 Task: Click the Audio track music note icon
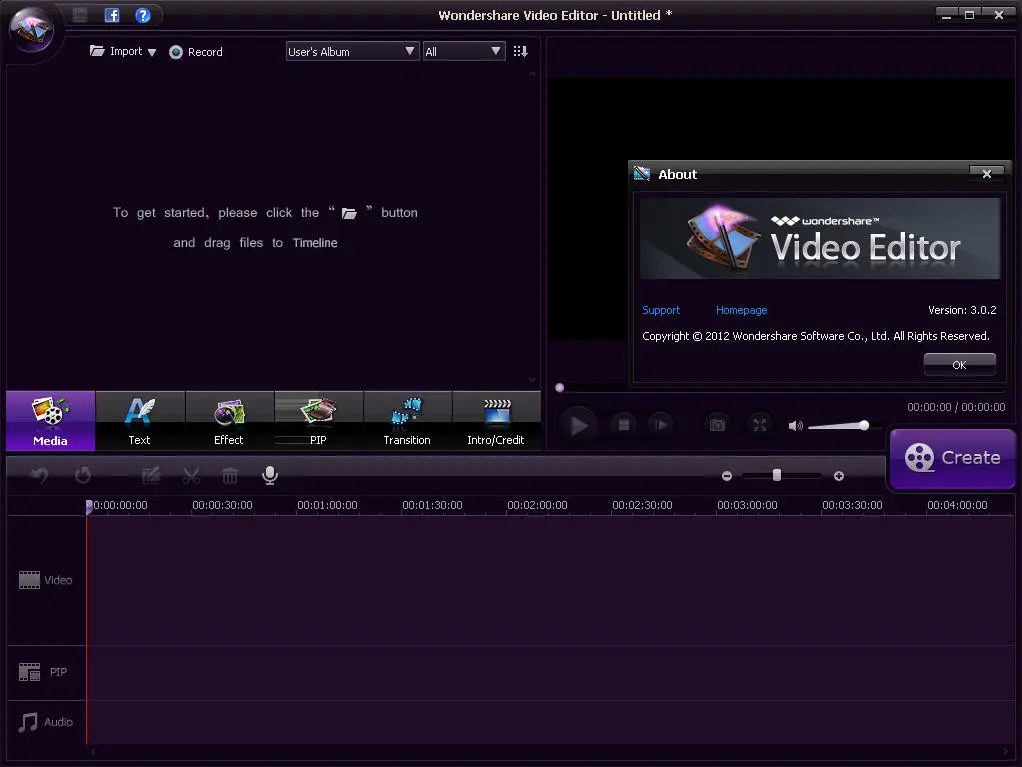pos(28,722)
